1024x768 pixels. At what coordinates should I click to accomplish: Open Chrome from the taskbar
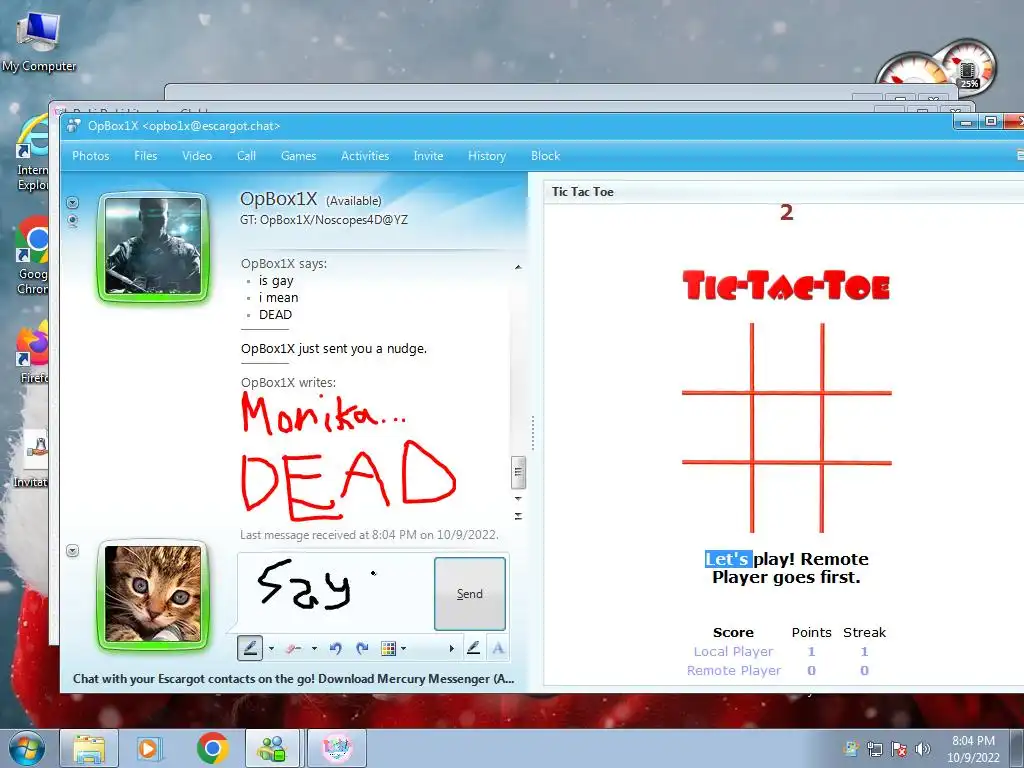pyautogui.click(x=212, y=748)
